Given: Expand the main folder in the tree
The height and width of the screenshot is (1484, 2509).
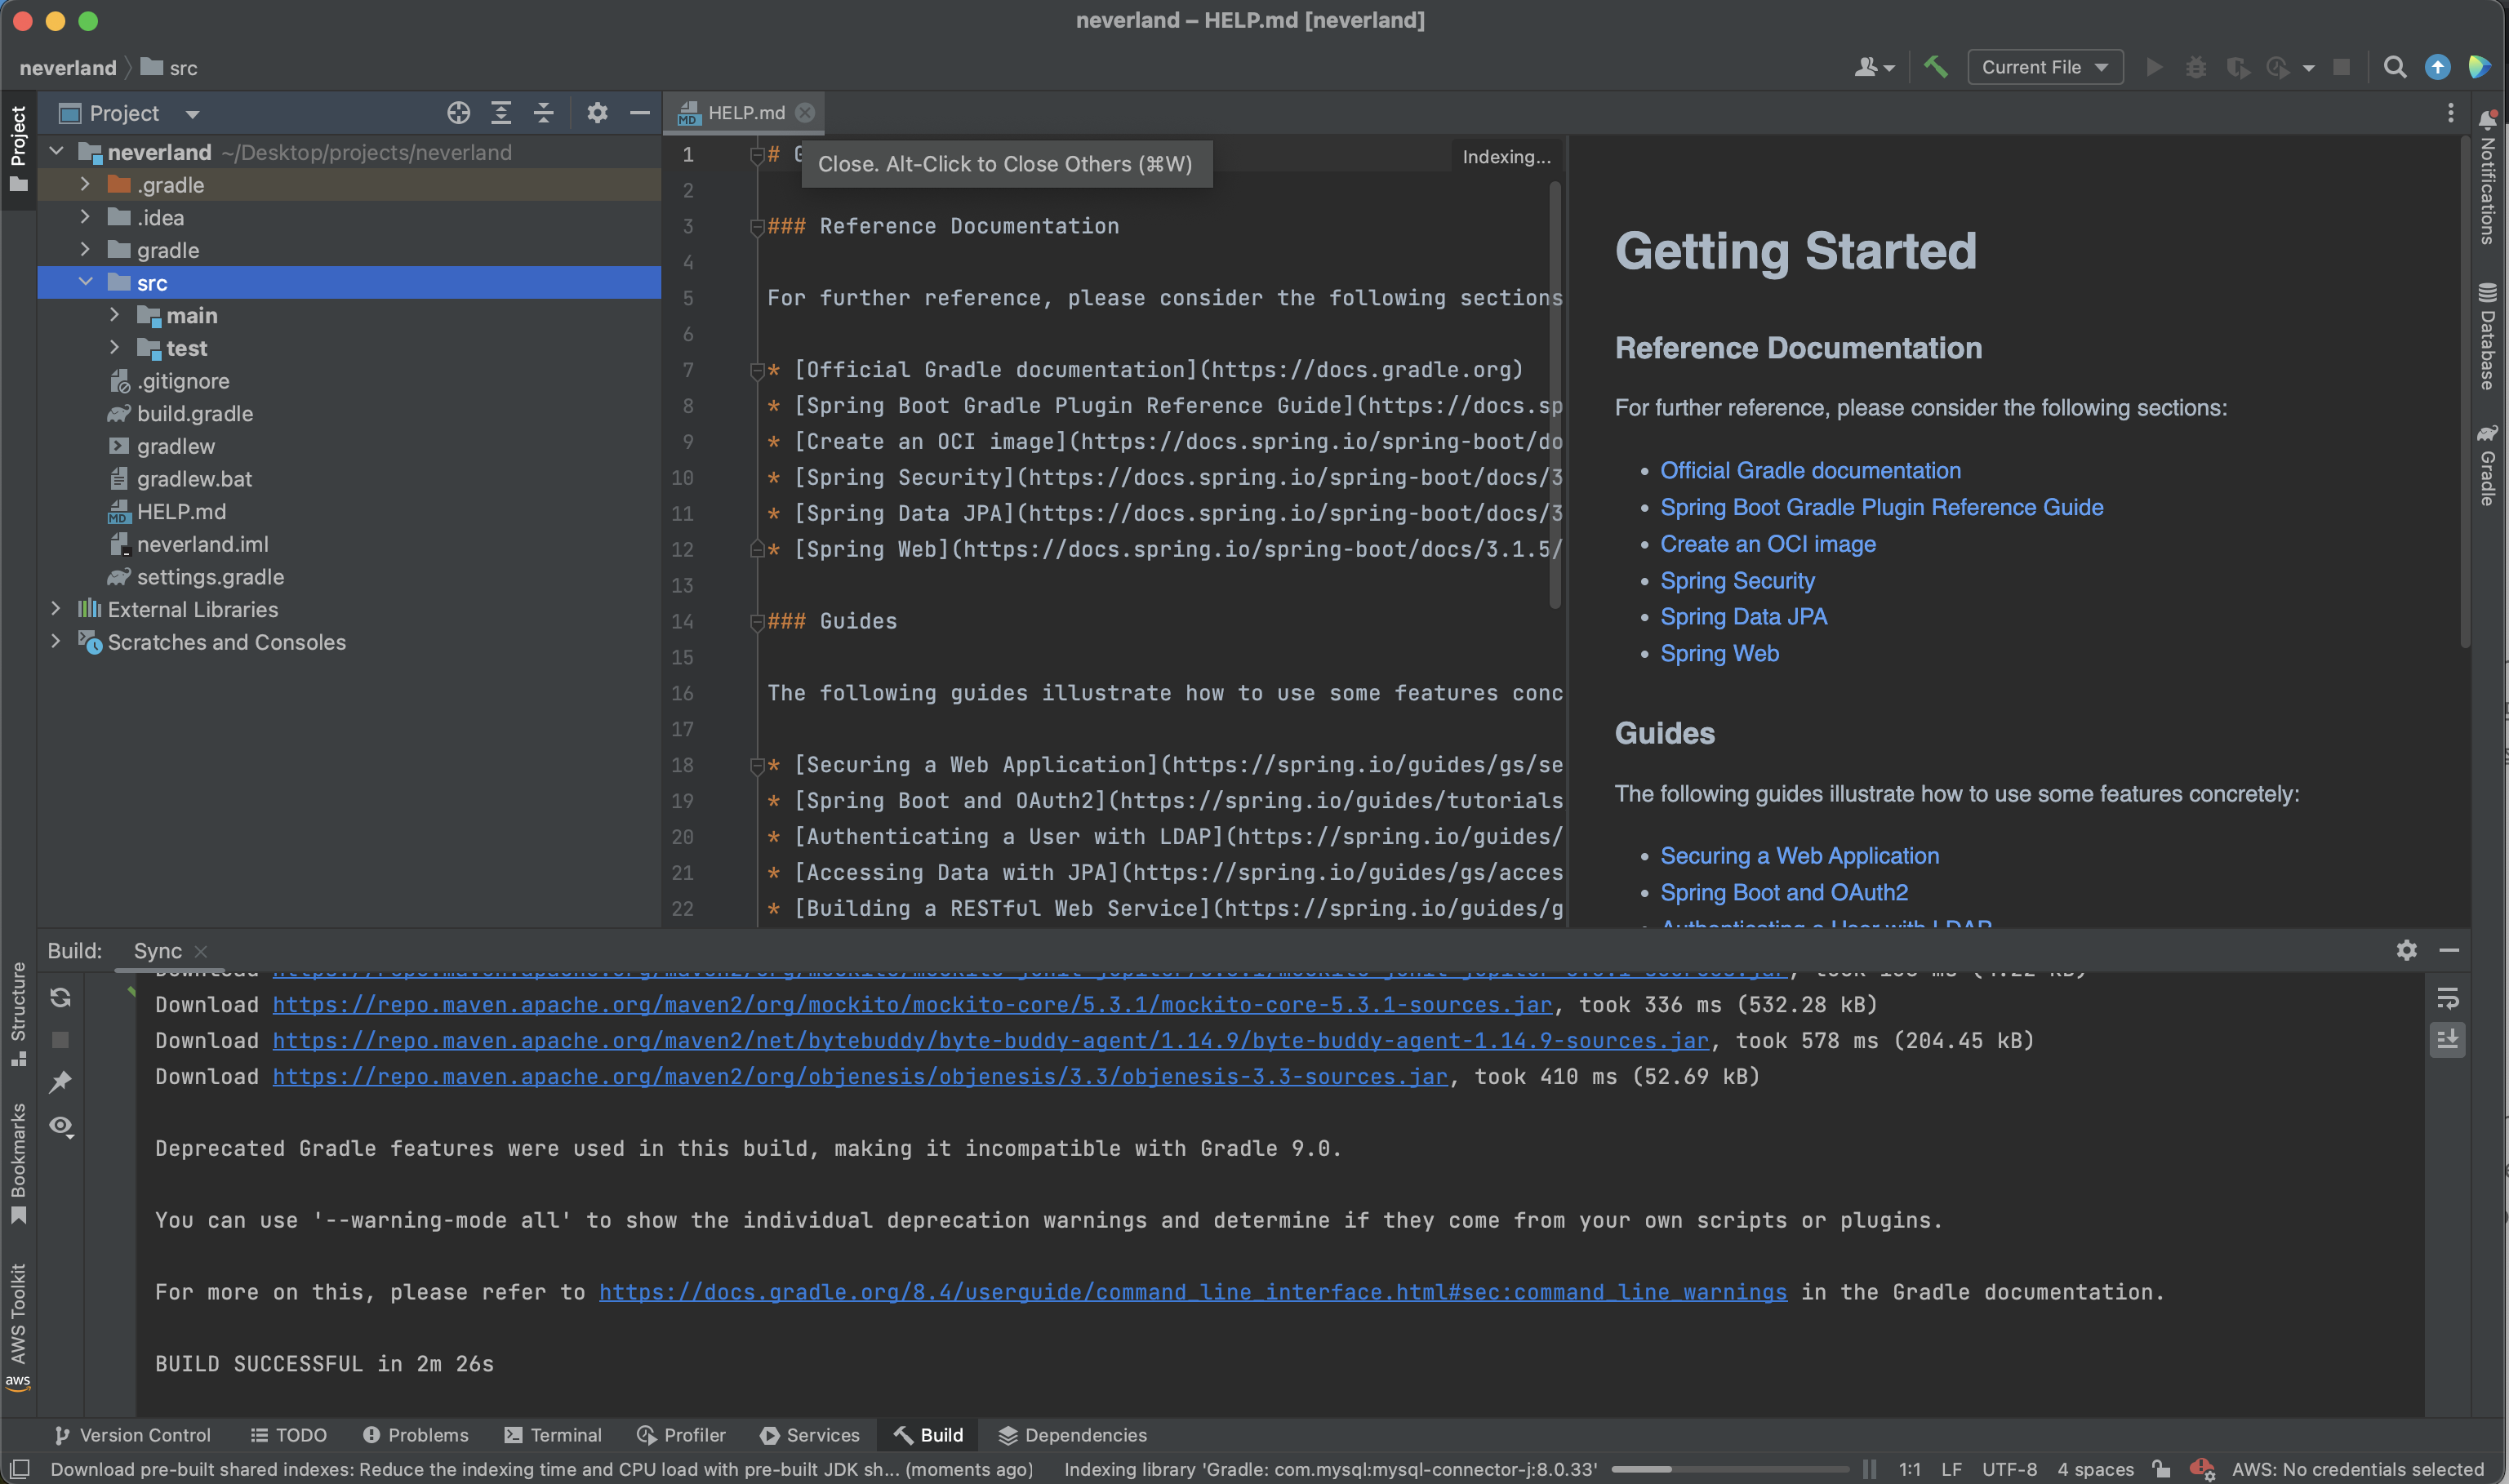Looking at the screenshot, I should [114, 316].
